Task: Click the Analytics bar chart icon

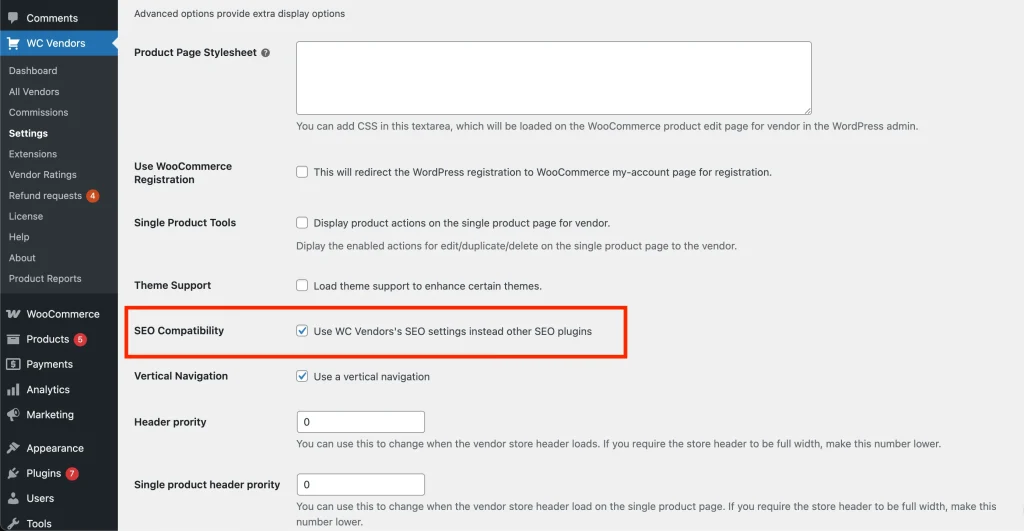Action: (13, 390)
